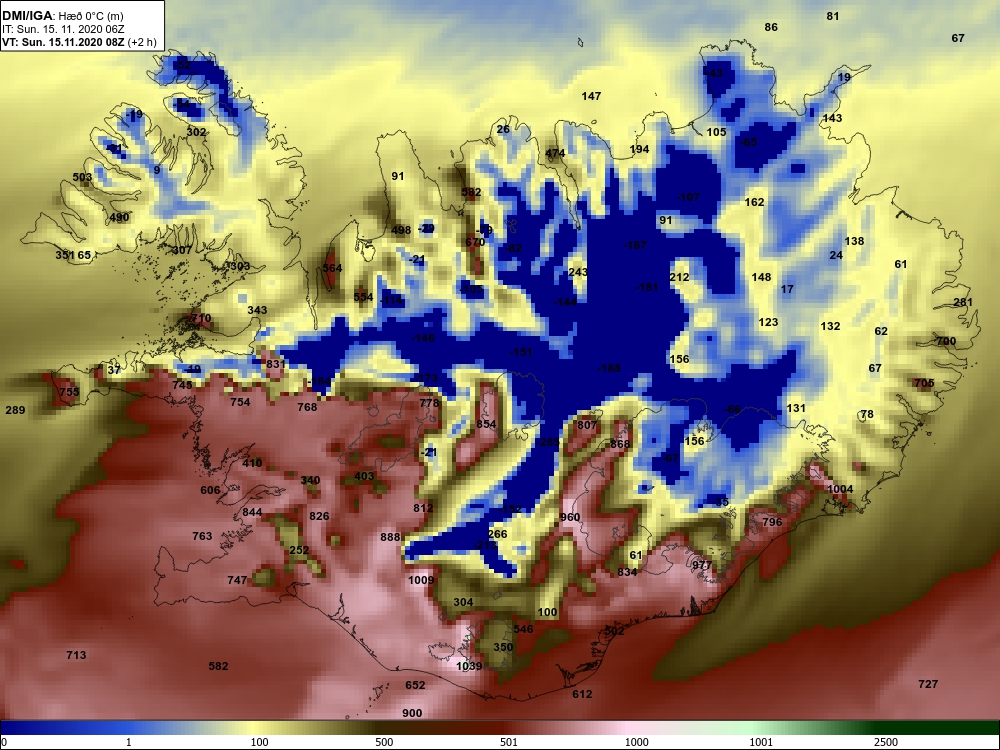Click the color scale label 1001
The width and height of the screenshot is (1000, 750).
coord(761,742)
